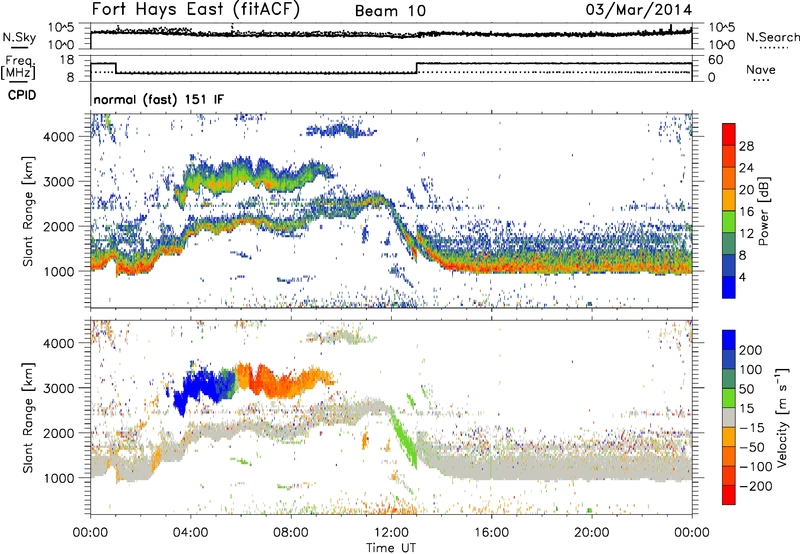800x554 pixels.
Task: Click the 'Slant Range [km]' label of the velocity panel
Action: click(x=28, y=417)
